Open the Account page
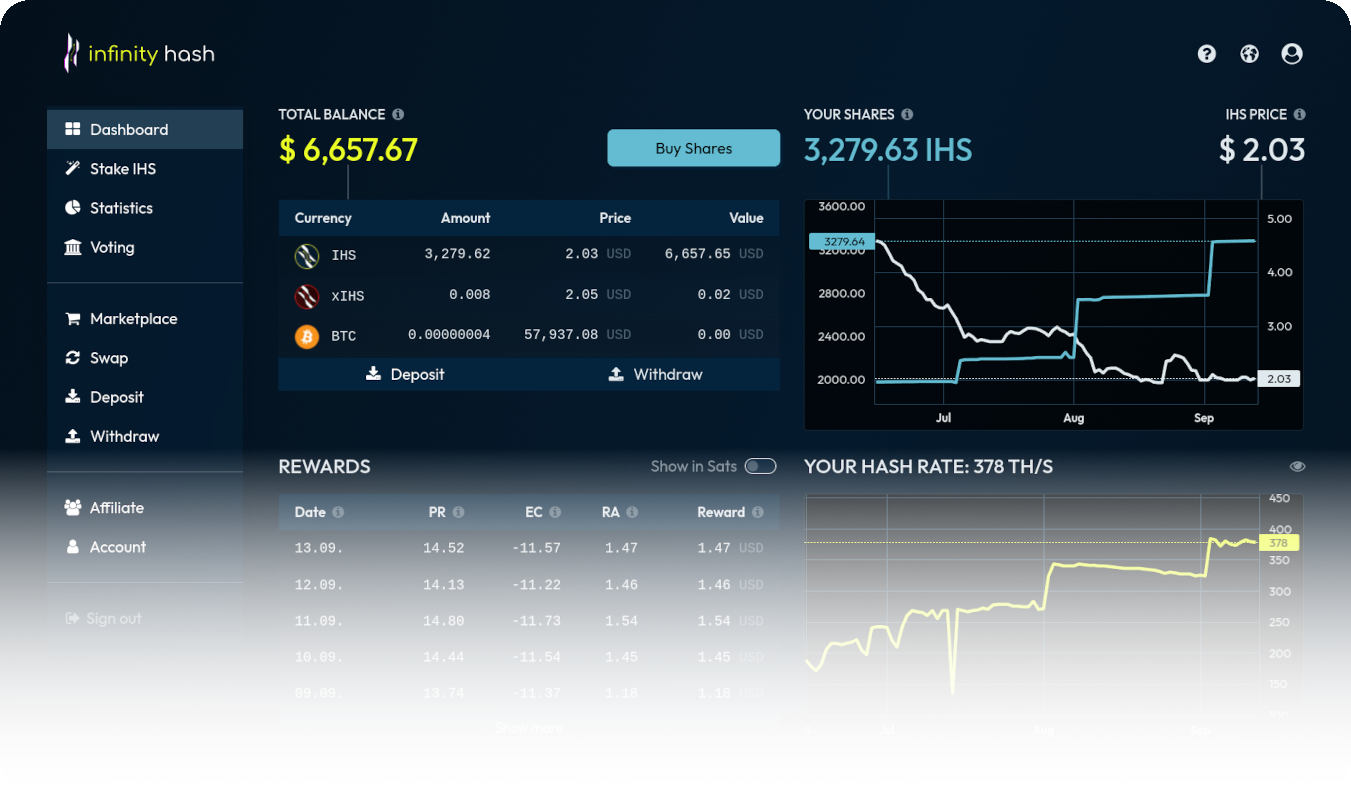1351x790 pixels. (x=145, y=547)
